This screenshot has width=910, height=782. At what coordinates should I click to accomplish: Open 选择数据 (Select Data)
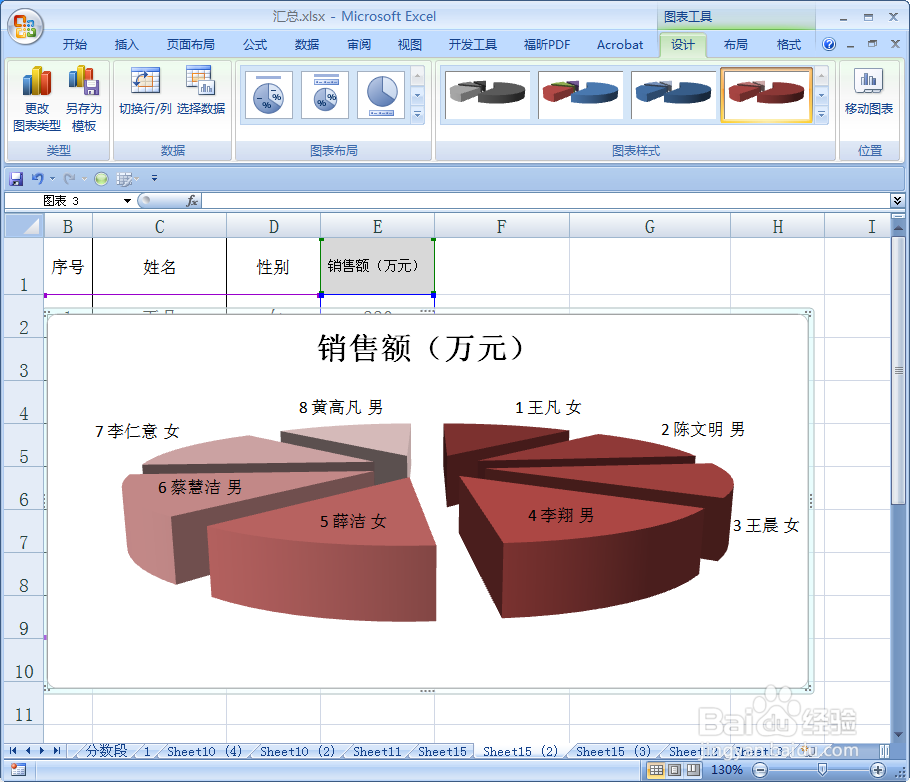[x=201, y=91]
